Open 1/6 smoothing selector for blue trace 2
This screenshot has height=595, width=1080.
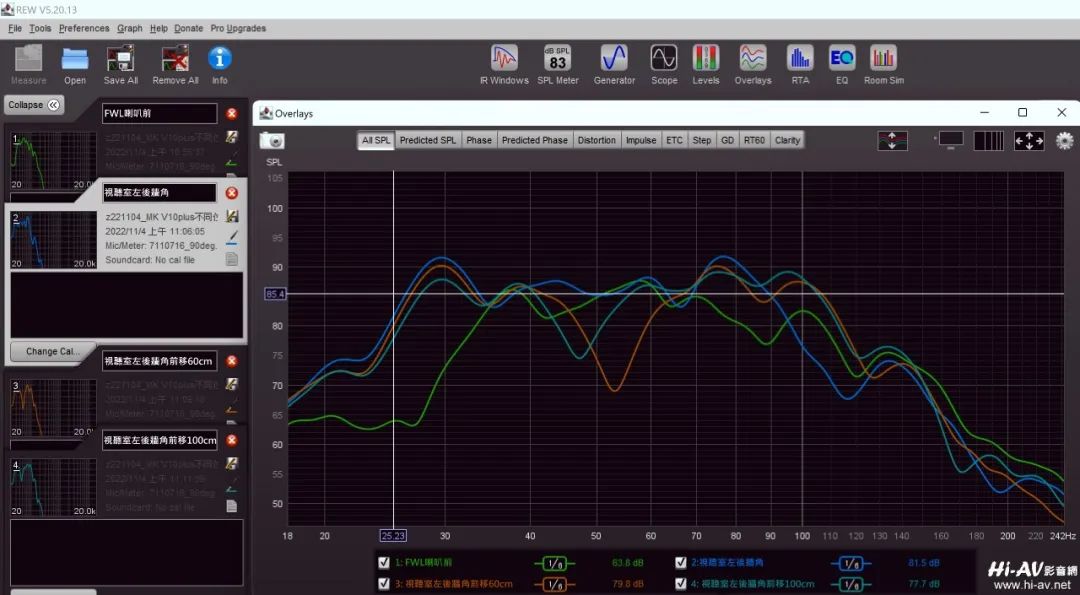(x=851, y=564)
